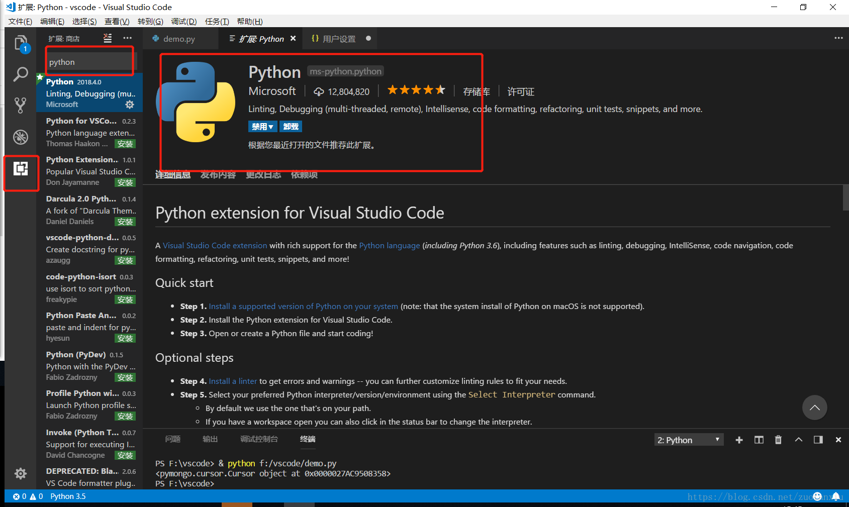Image resolution: width=849 pixels, height=507 pixels.
Task: Open the Search view in activity bar
Action: (21, 74)
